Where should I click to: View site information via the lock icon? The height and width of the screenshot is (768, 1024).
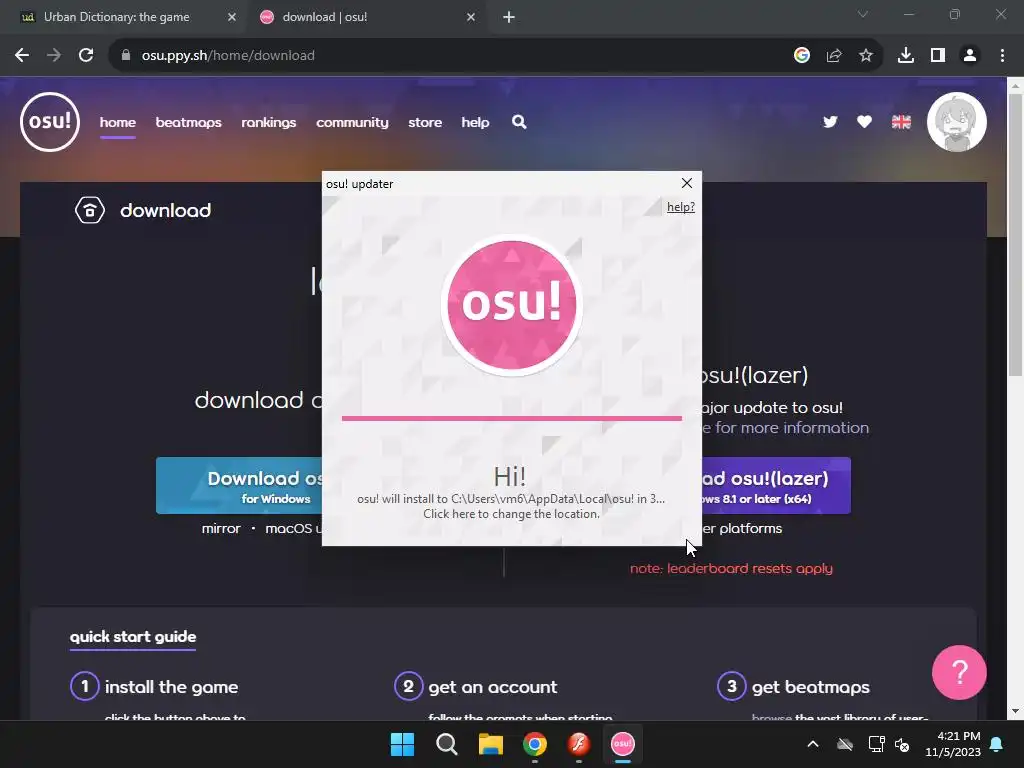[x=126, y=56]
